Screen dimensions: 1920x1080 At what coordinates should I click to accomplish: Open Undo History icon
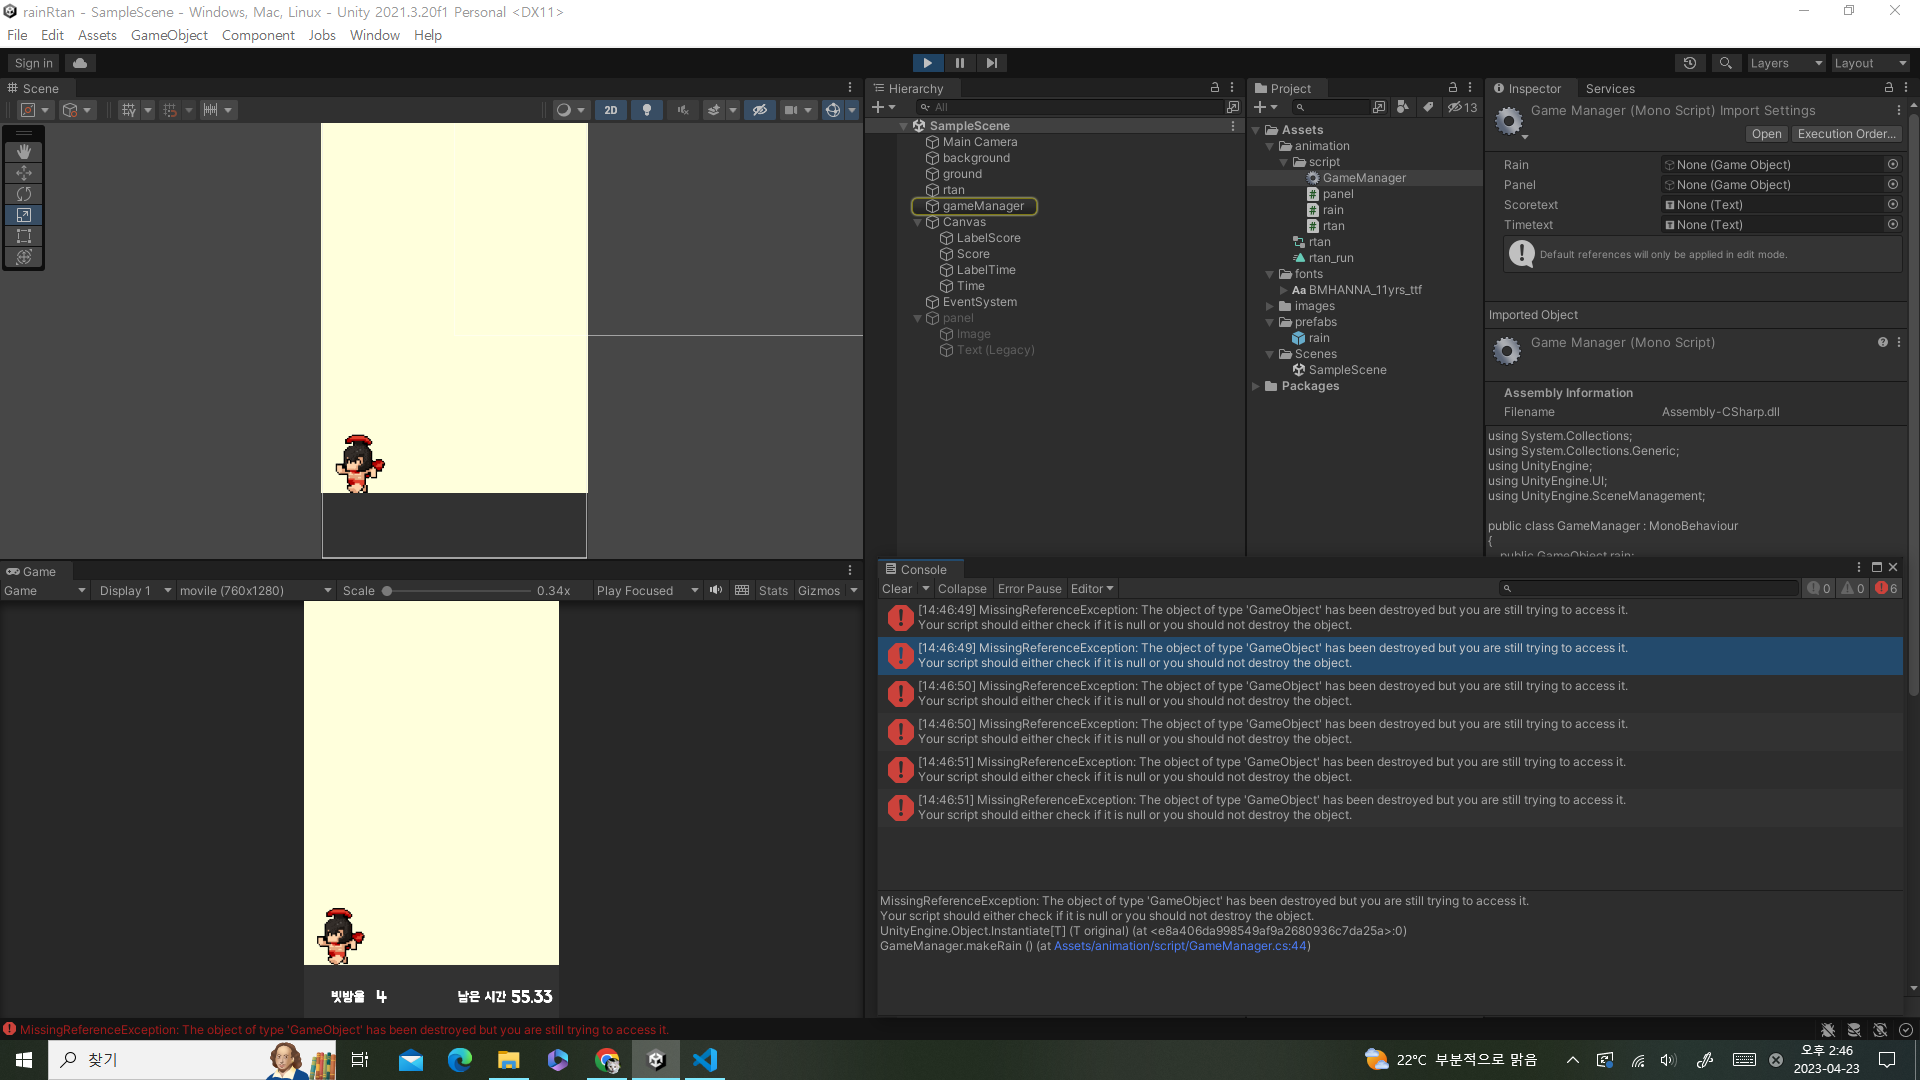[x=1690, y=63]
